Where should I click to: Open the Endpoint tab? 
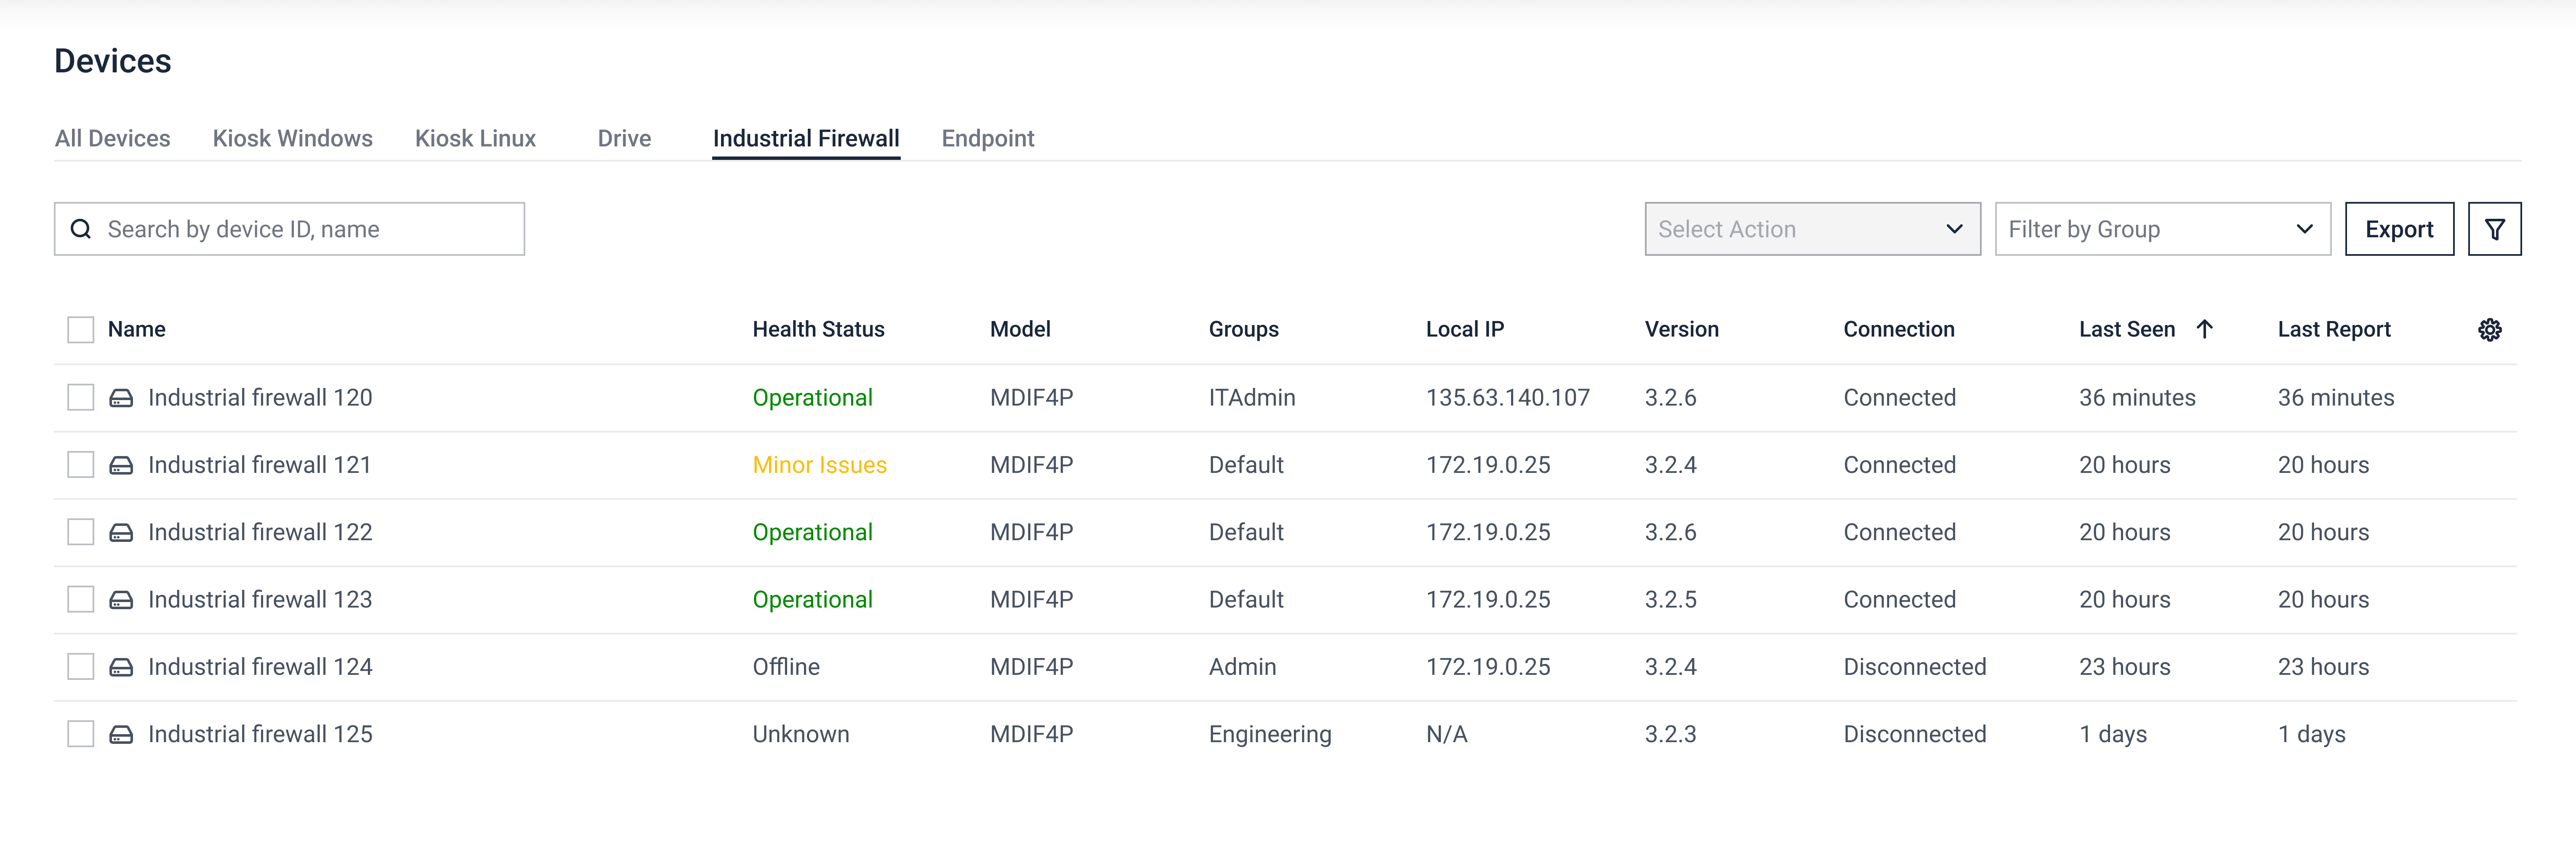(987, 139)
